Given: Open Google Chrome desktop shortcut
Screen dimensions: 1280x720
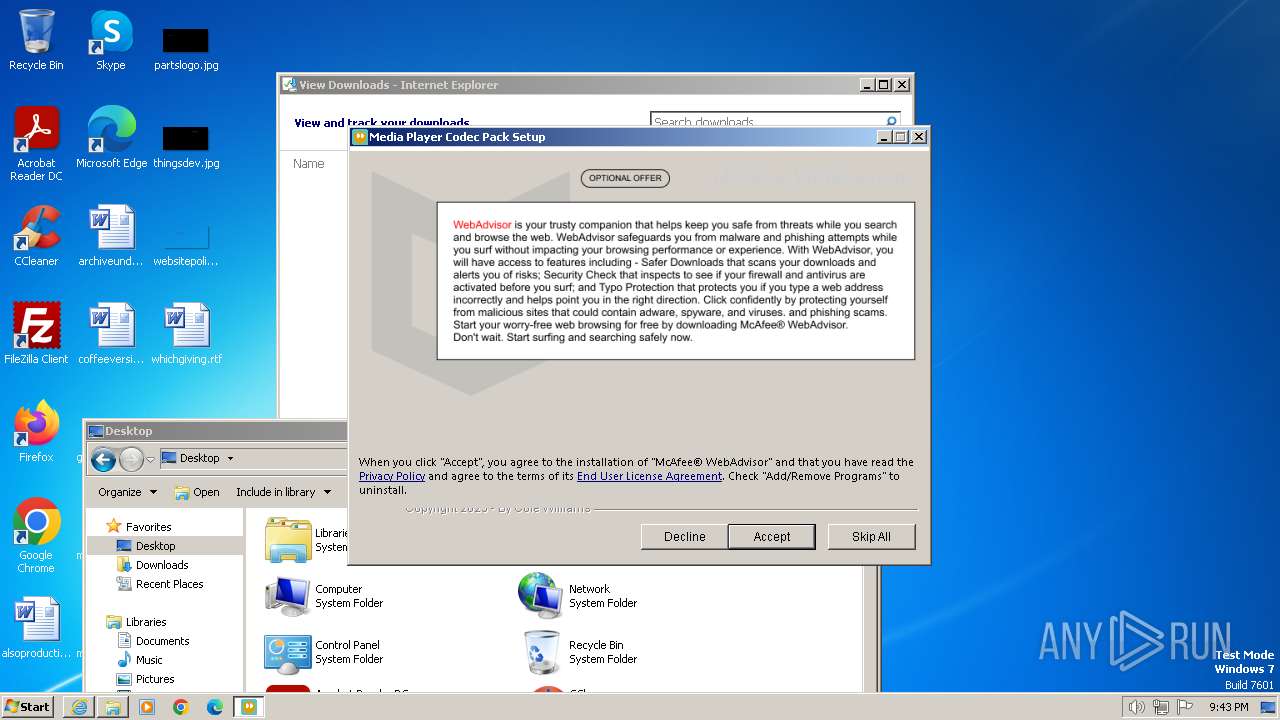Looking at the screenshot, I should [36, 535].
